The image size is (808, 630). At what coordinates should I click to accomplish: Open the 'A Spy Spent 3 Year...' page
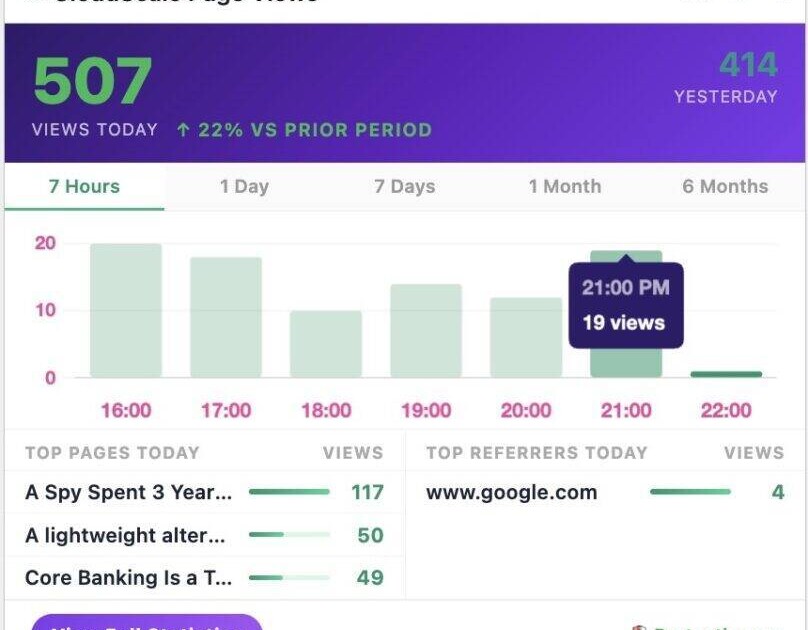tap(128, 492)
